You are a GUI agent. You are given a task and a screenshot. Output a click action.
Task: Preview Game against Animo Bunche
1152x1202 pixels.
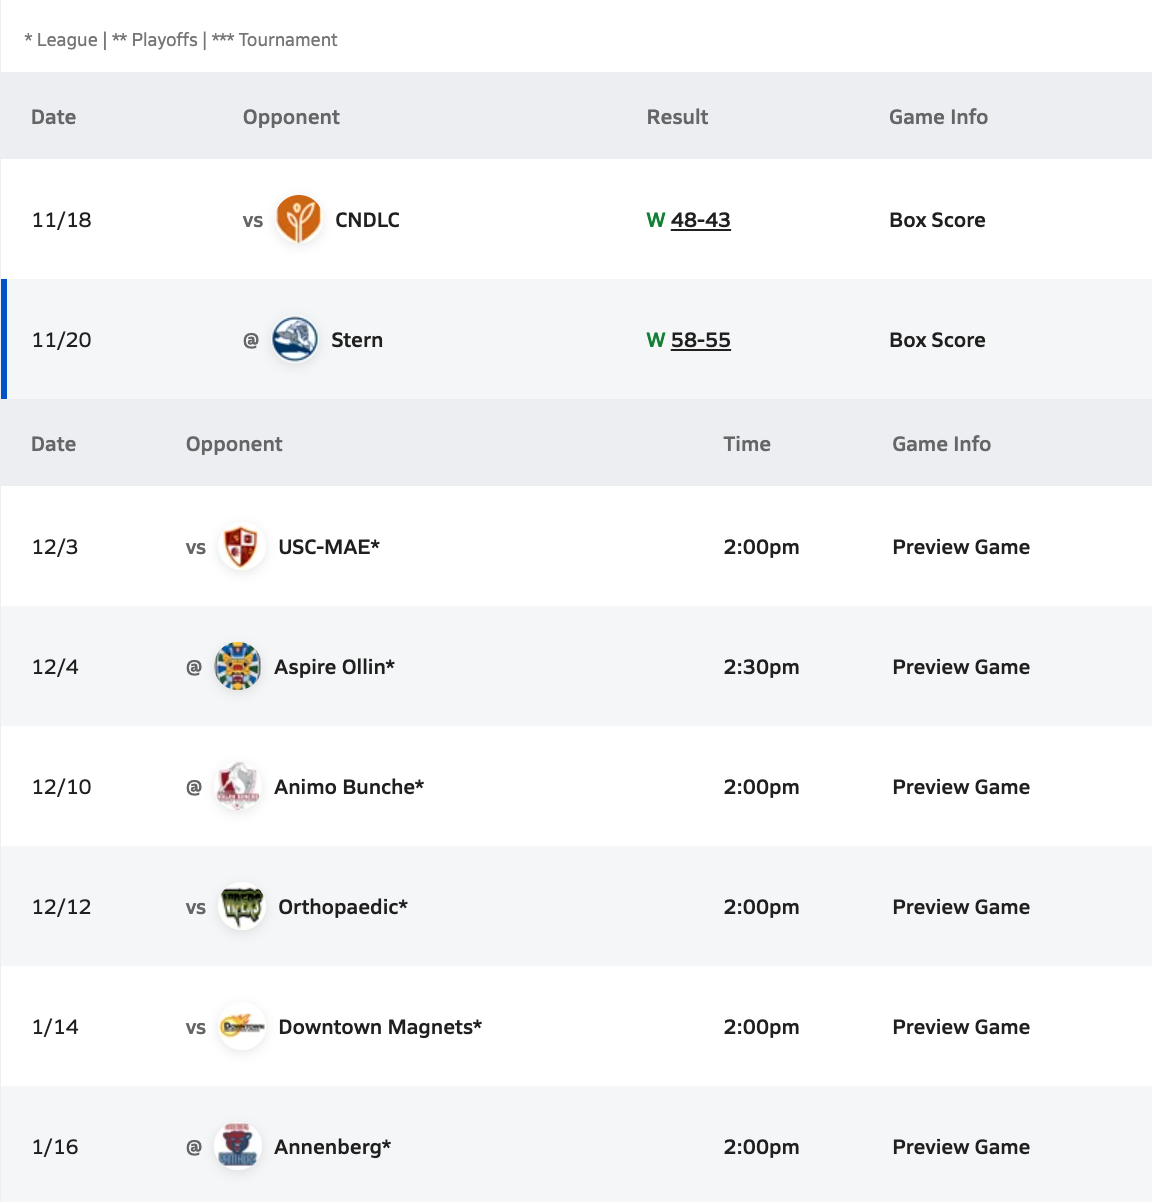pyautogui.click(x=960, y=787)
